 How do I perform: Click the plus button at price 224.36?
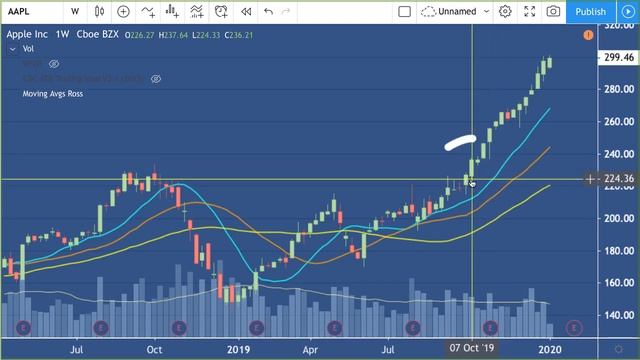click(590, 179)
